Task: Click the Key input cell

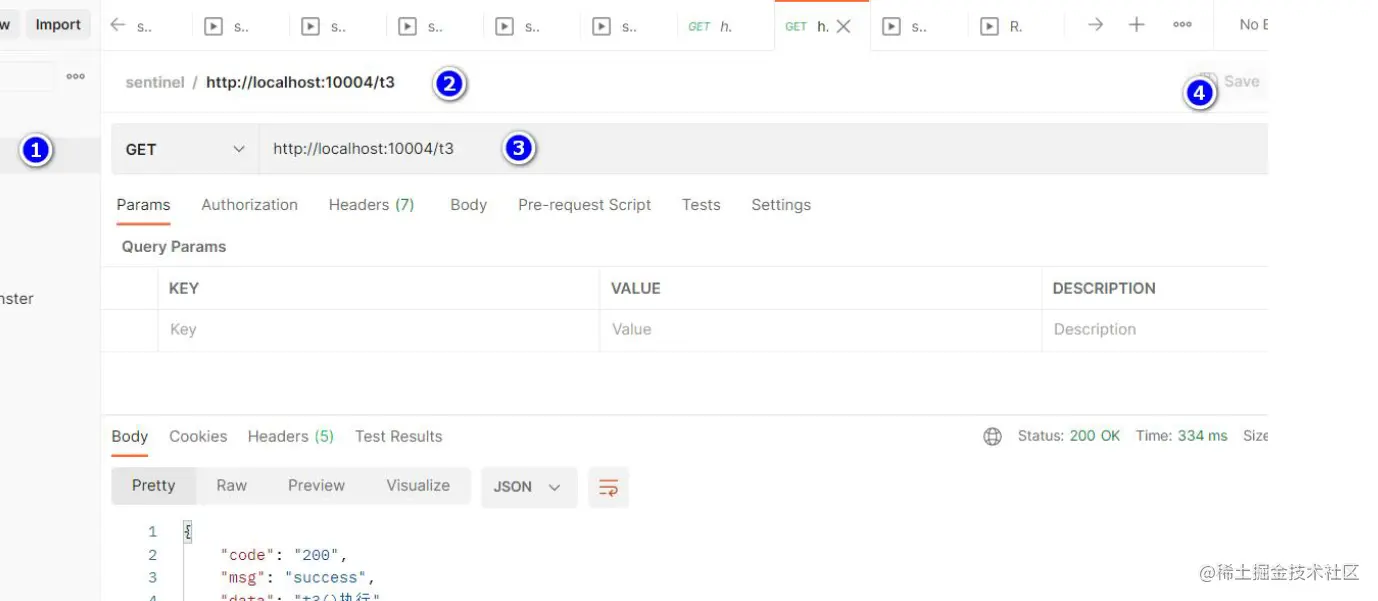Action: (378, 330)
